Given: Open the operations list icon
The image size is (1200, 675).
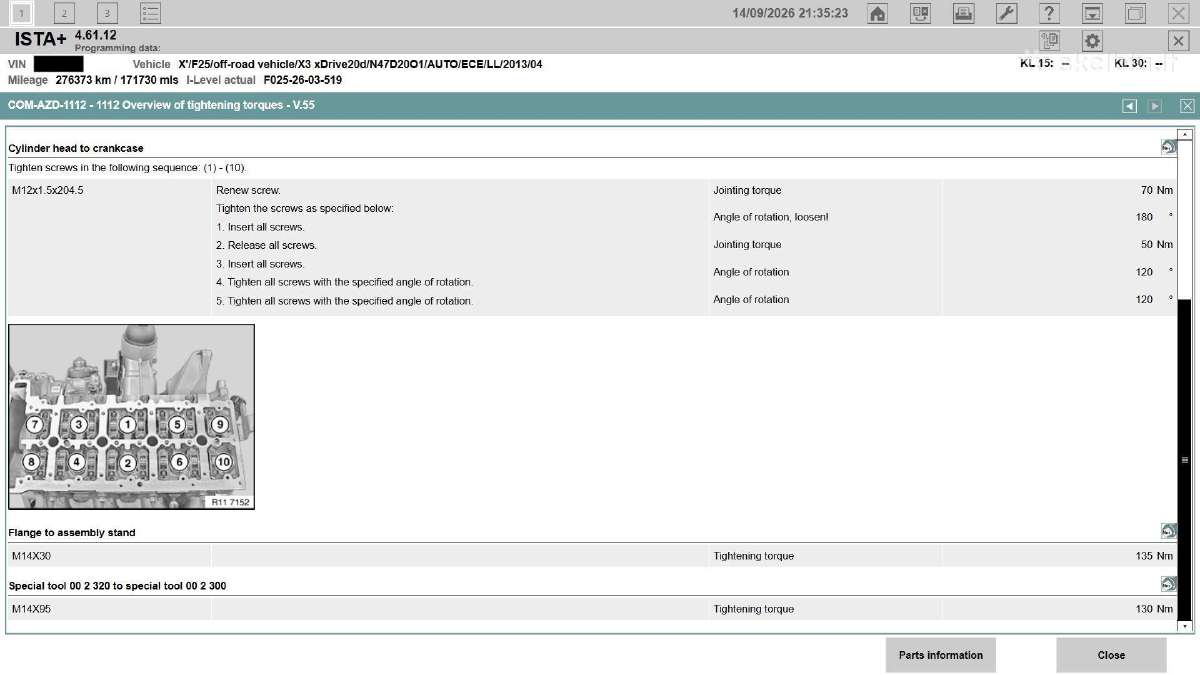Looking at the screenshot, I should point(150,13).
